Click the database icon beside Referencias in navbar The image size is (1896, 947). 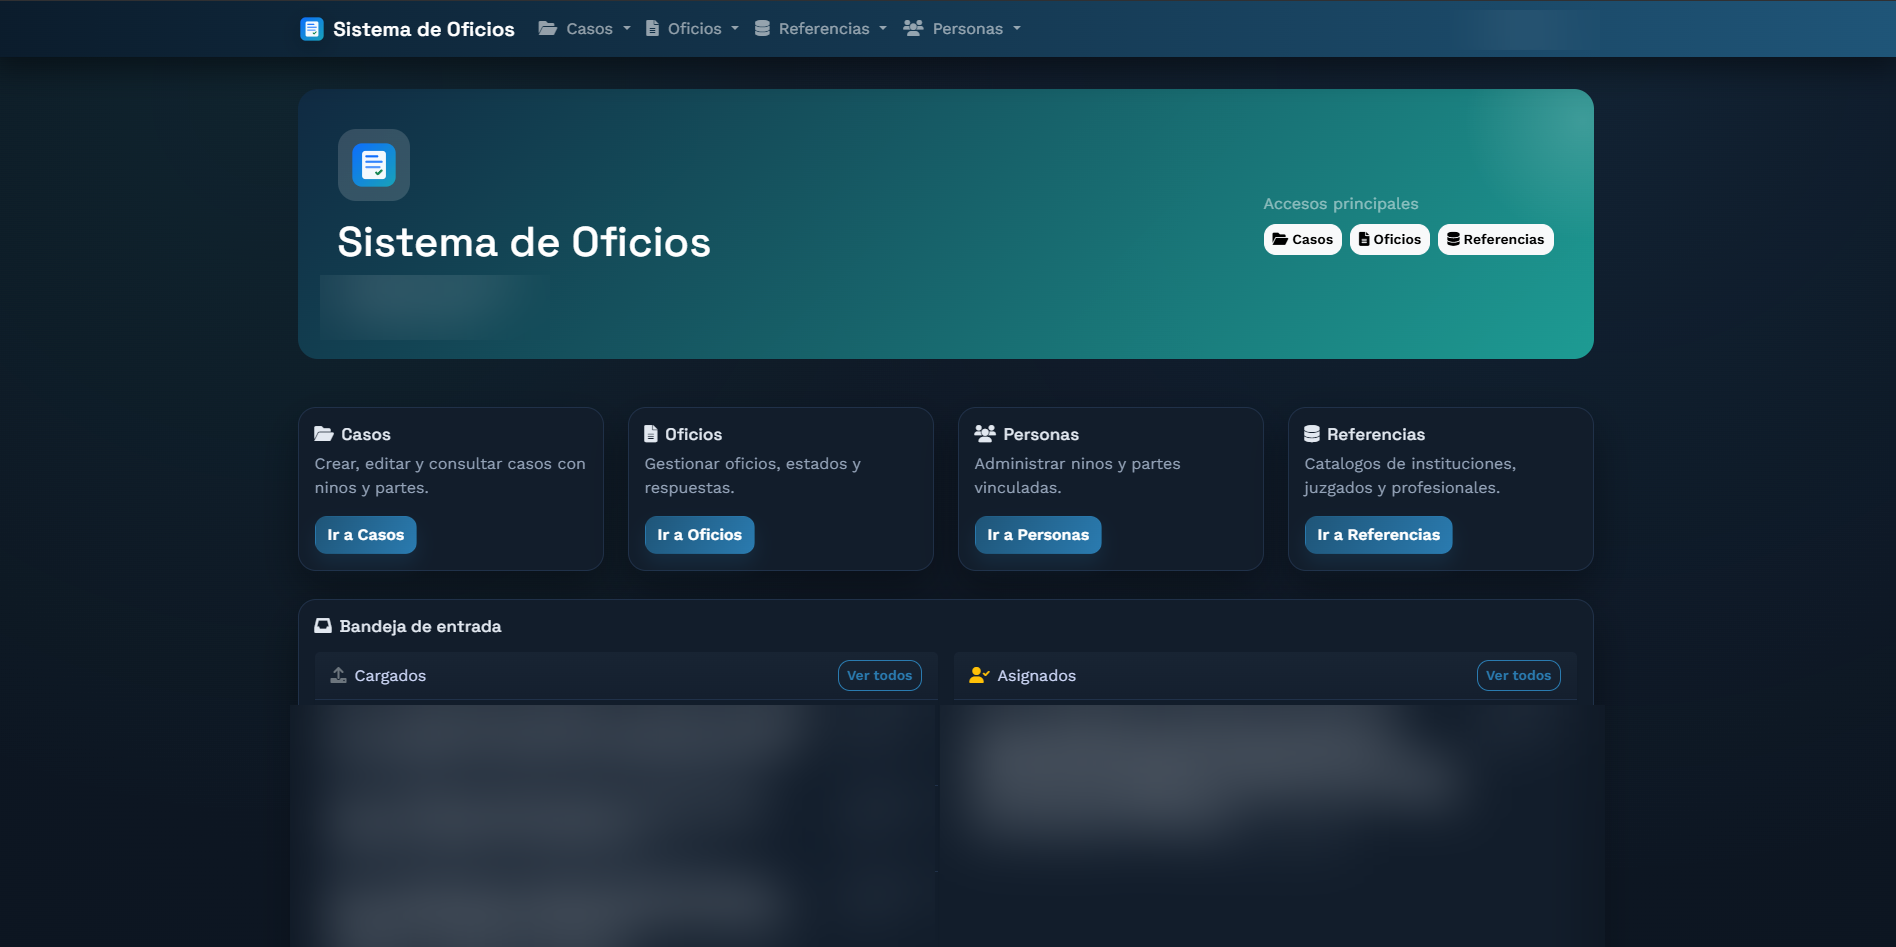762,28
